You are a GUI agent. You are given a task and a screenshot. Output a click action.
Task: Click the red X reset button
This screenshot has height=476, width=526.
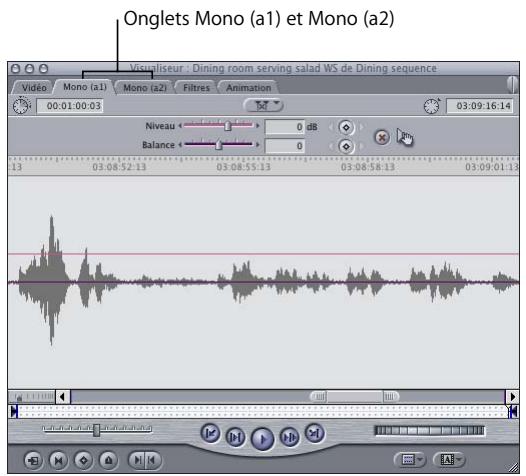(x=382, y=138)
